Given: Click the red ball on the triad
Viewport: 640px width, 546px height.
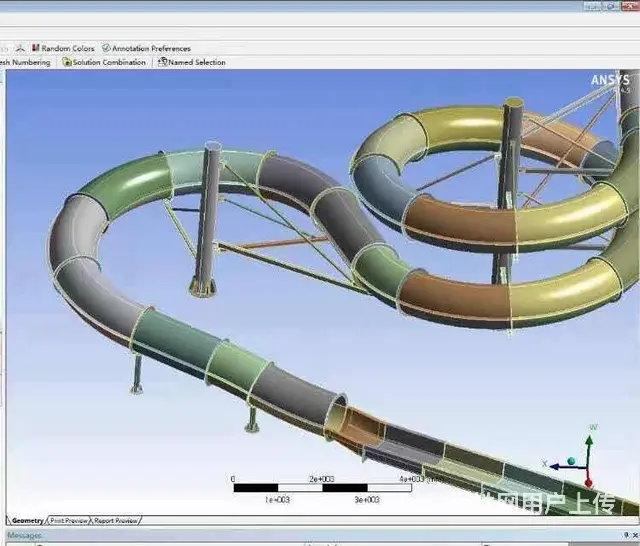Looking at the screenshot, I should coord(589,484).
